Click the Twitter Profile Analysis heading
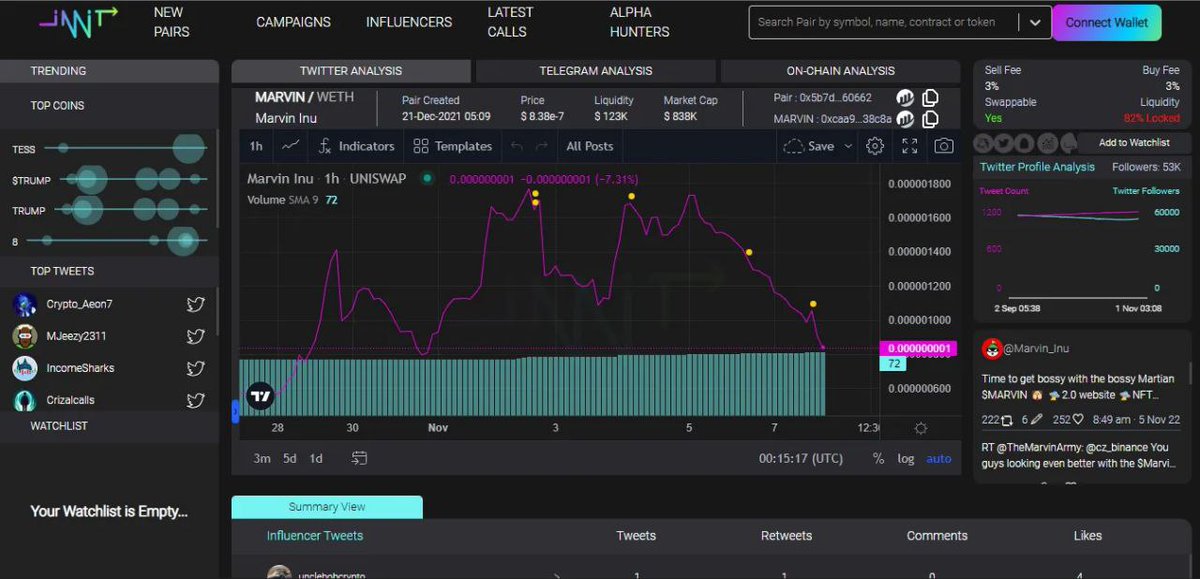 click(x=1037, y=167)
